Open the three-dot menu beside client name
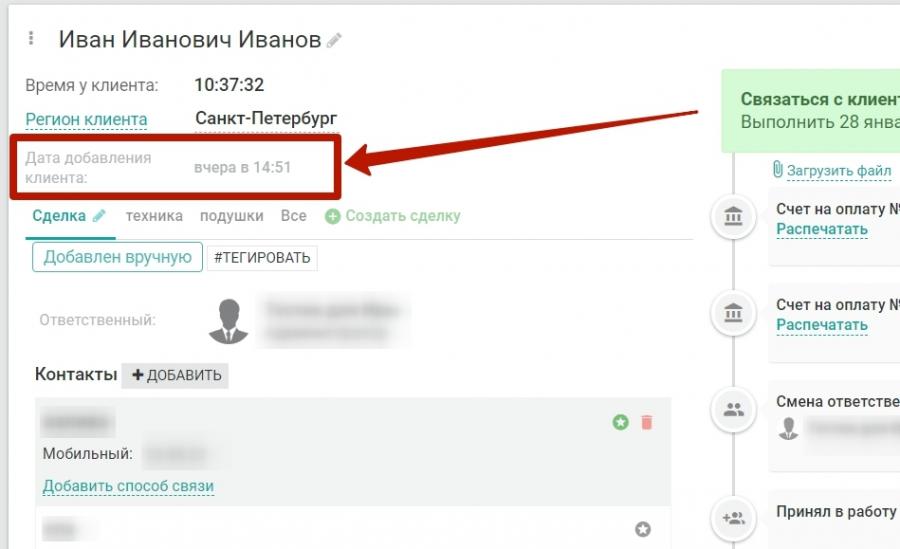The width and height of the screenshot is (900, 549). click(31, 38)
